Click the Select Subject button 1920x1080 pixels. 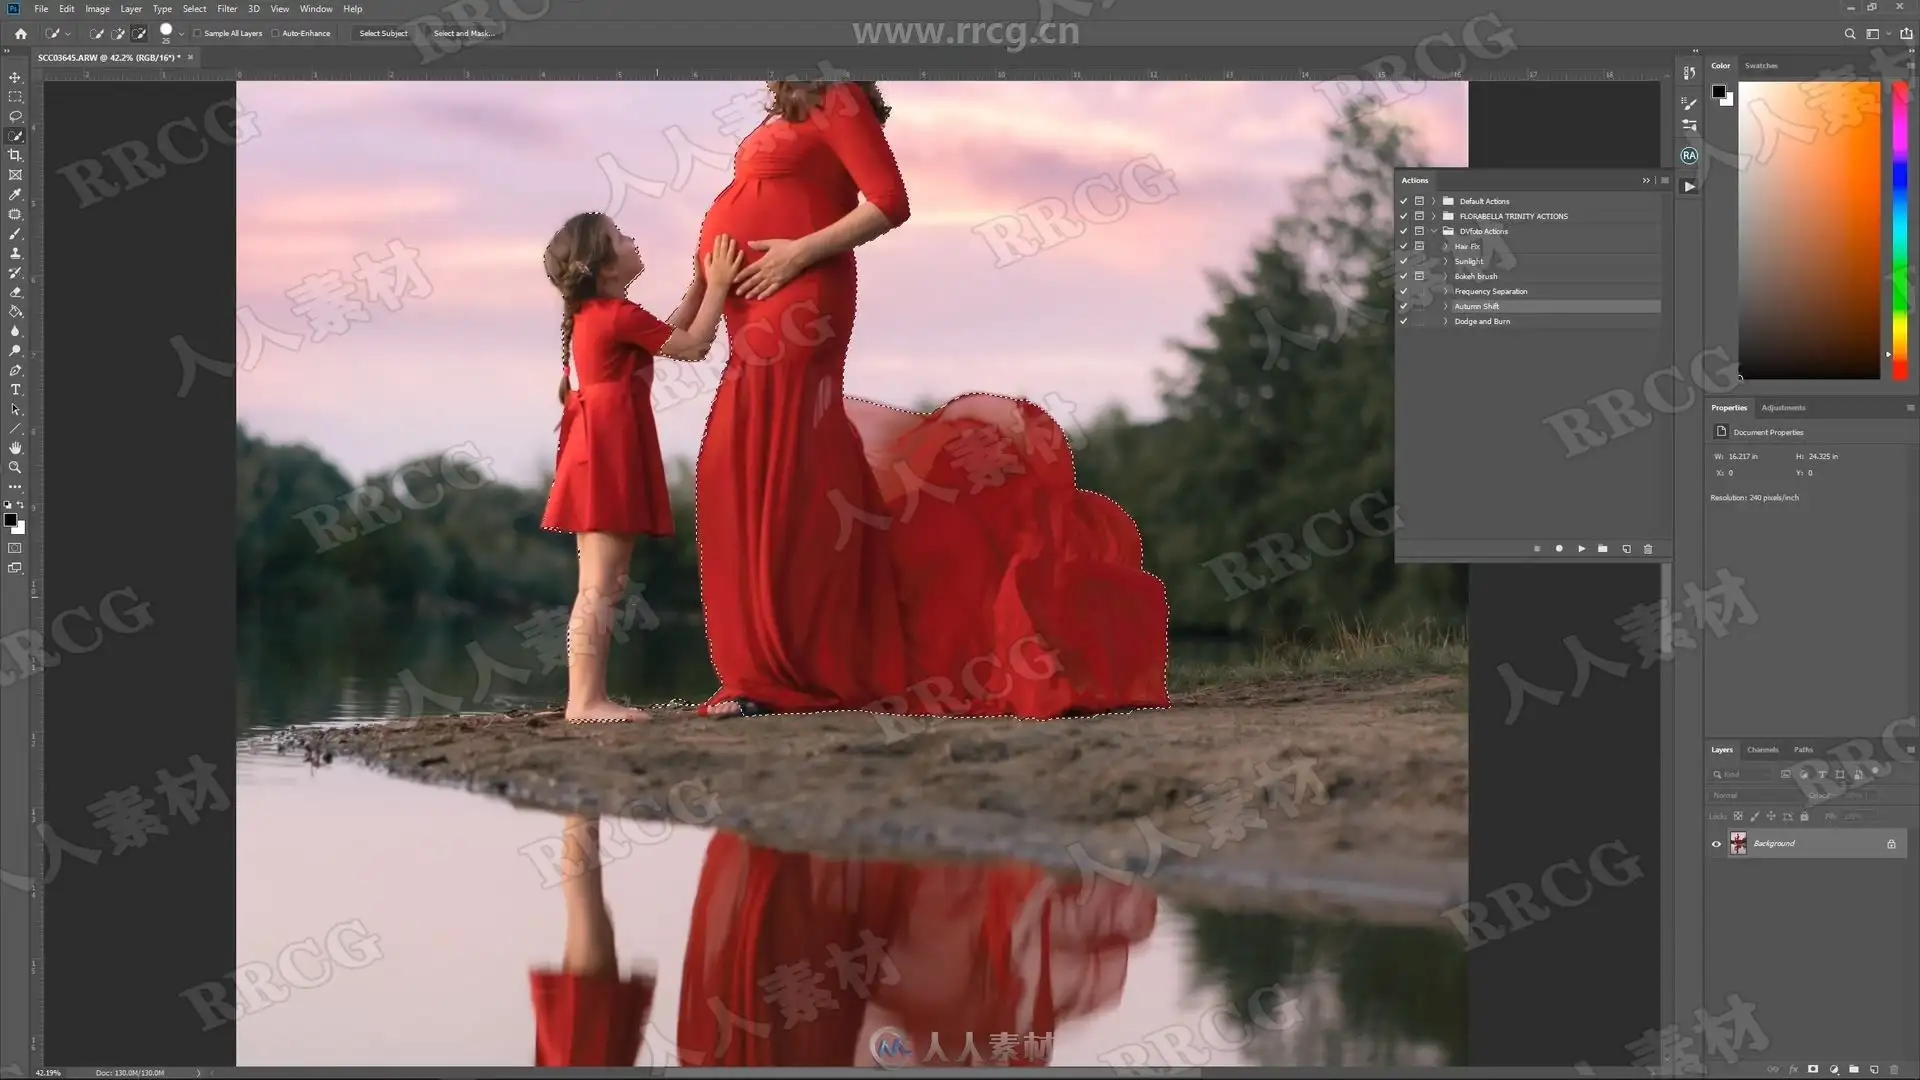tap(383, 33)
